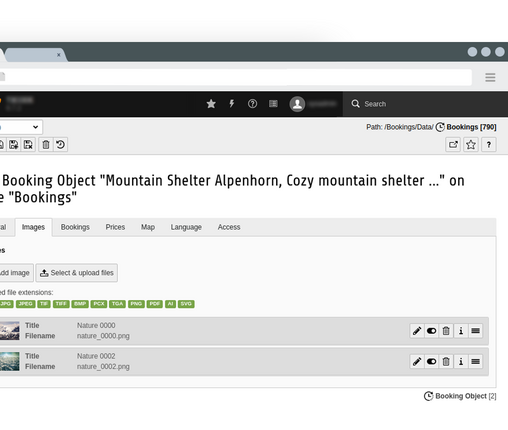Open the help question mark menu

252,104
